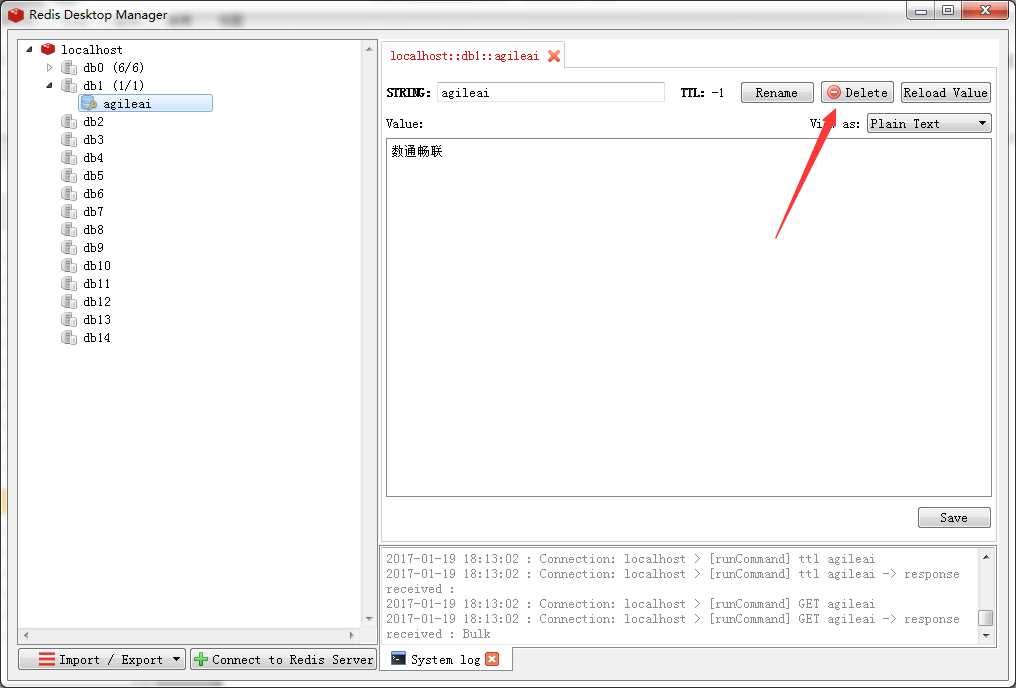The height and width of the screenshot is (688, 1016).
Task: Open the System log tab
Action: pos(445,659)
